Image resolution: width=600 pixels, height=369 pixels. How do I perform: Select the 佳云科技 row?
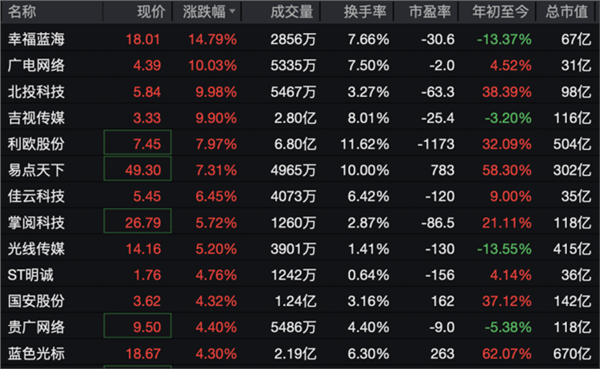(x=300, y=196)
